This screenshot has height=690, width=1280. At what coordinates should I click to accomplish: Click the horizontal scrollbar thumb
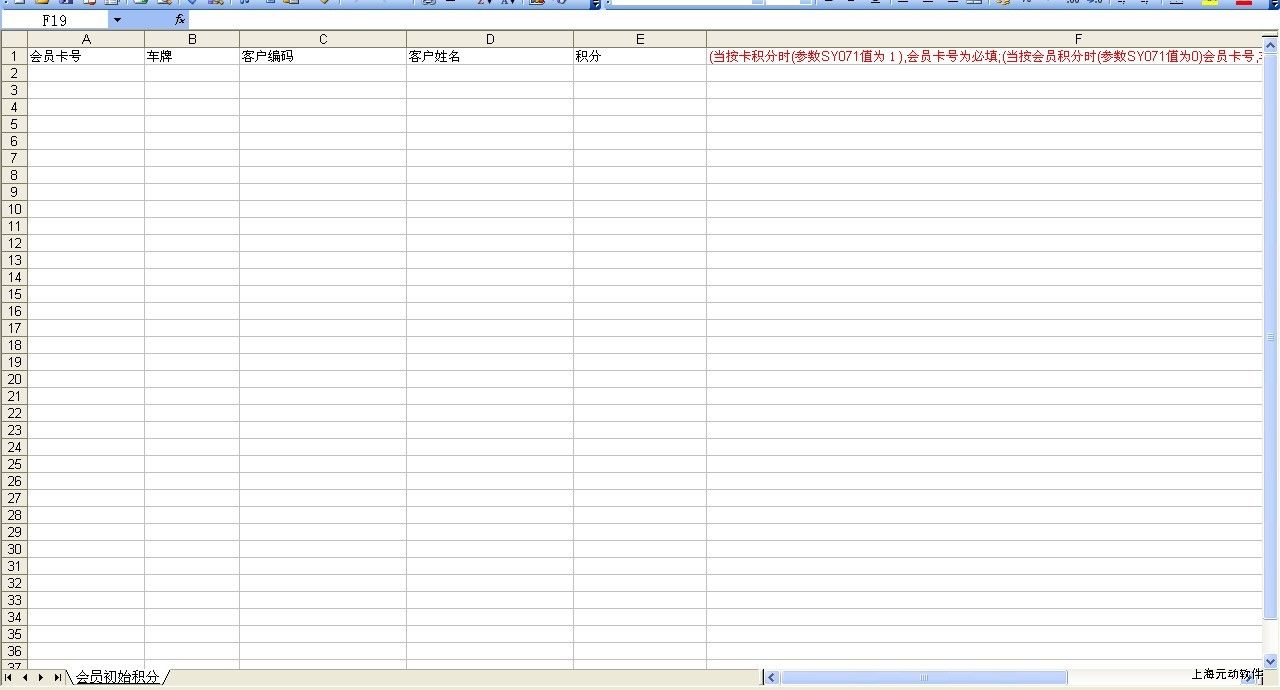923,678
